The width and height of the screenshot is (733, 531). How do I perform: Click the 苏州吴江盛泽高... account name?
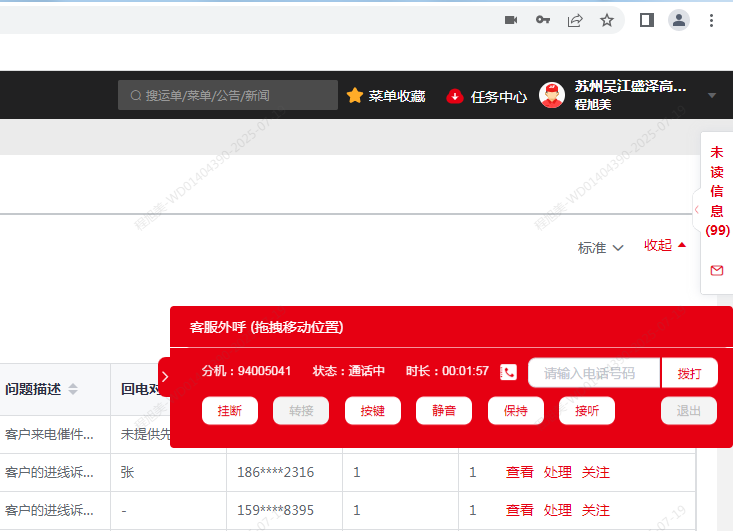pyautogui.click(x=630, y=86)
